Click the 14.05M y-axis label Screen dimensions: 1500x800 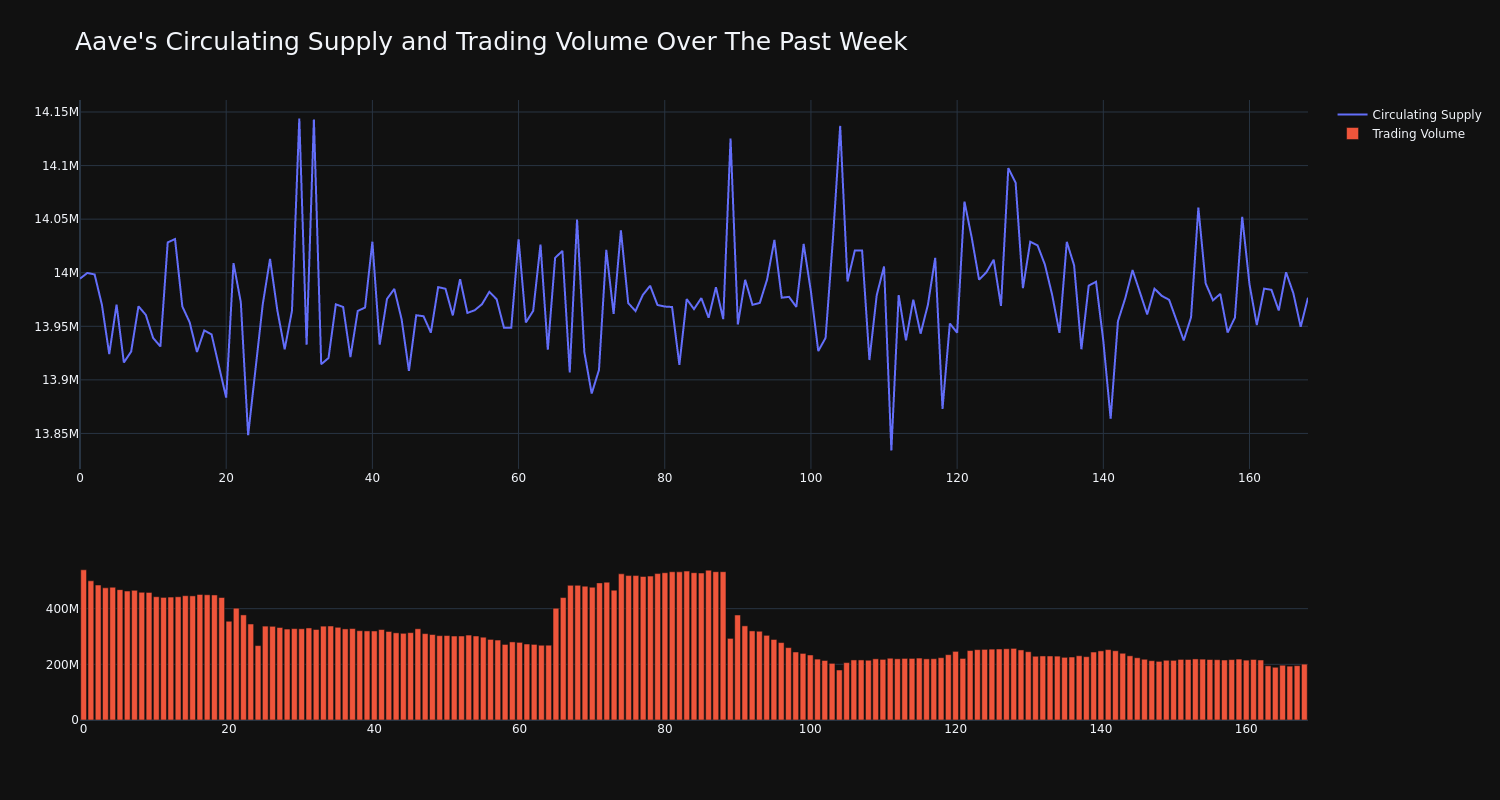tap(56, 219)
